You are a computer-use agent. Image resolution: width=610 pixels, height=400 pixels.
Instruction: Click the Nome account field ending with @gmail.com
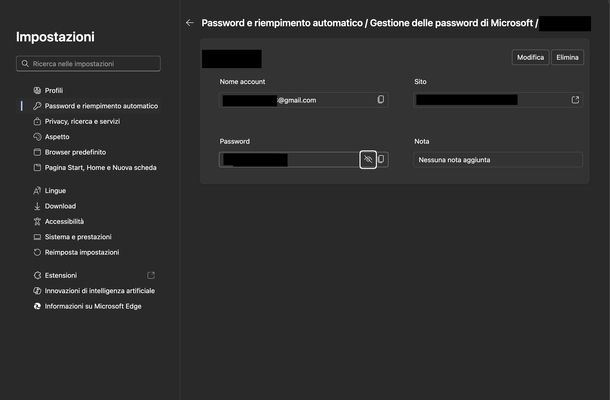click(x=304, y=100)
